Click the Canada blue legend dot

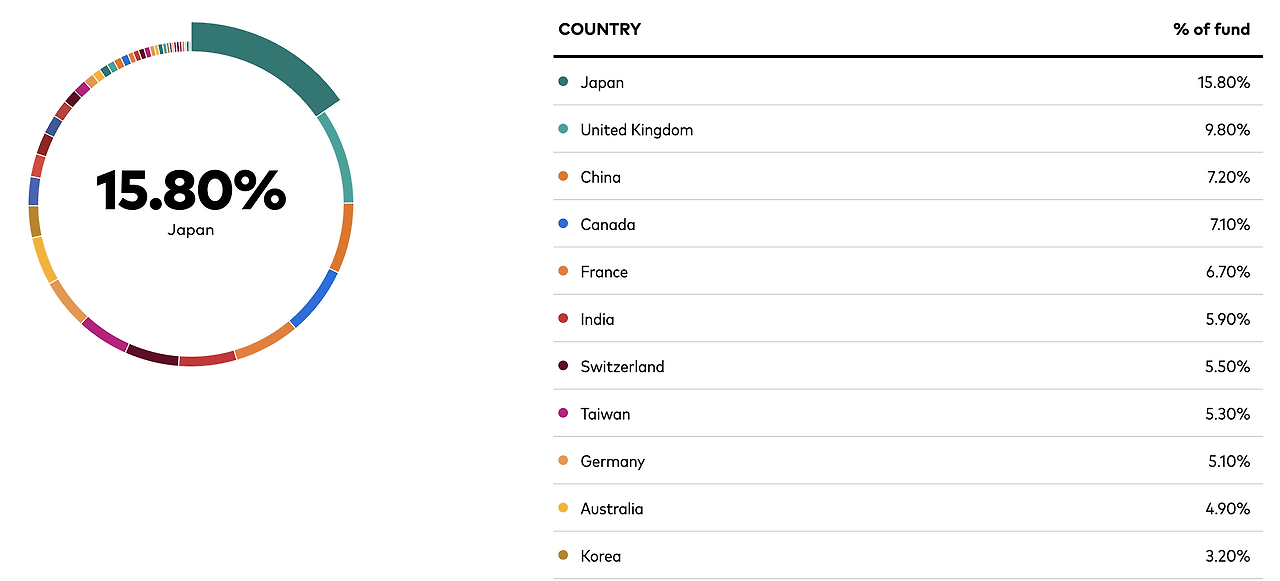[x=563, y=224]
